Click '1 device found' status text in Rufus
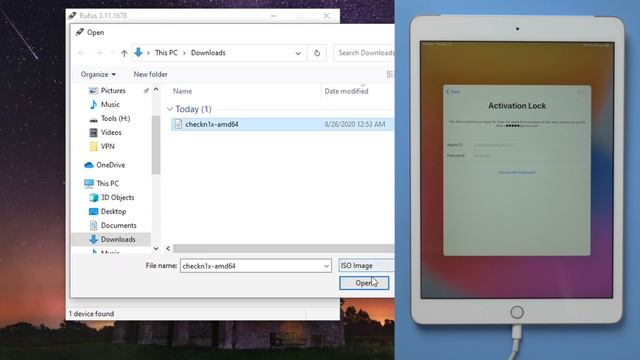This screenshot has width=640, height=360. point(91,313)
